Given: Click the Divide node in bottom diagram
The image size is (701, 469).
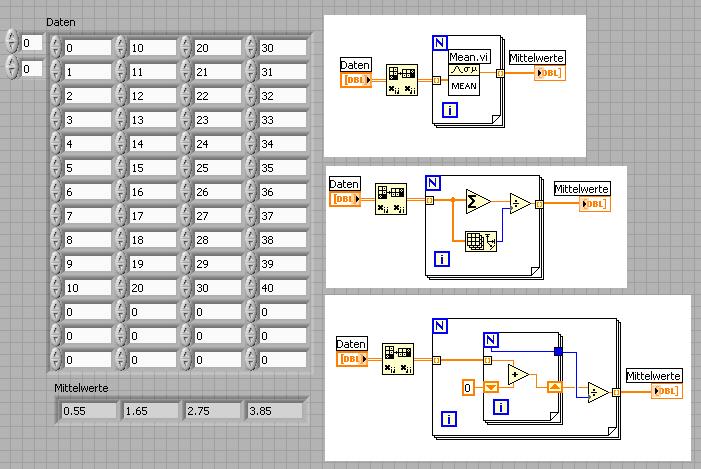Looking at the screenshot, I should 598,393.
